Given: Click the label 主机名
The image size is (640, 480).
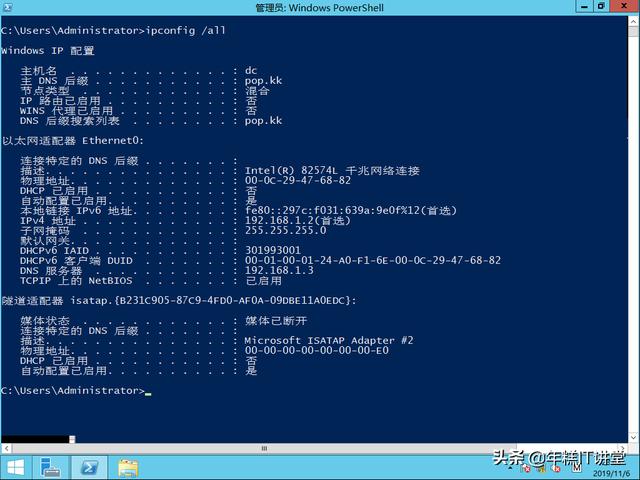Looking at the screenshot, I should point(39,71).
